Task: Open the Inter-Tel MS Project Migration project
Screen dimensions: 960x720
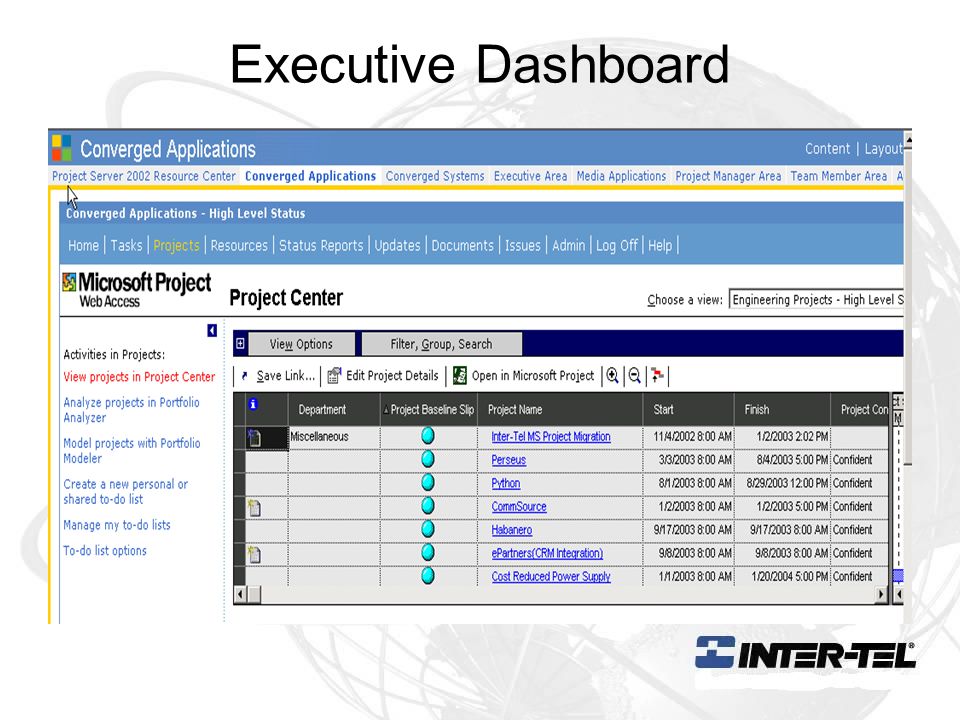Action: (550, 437)
